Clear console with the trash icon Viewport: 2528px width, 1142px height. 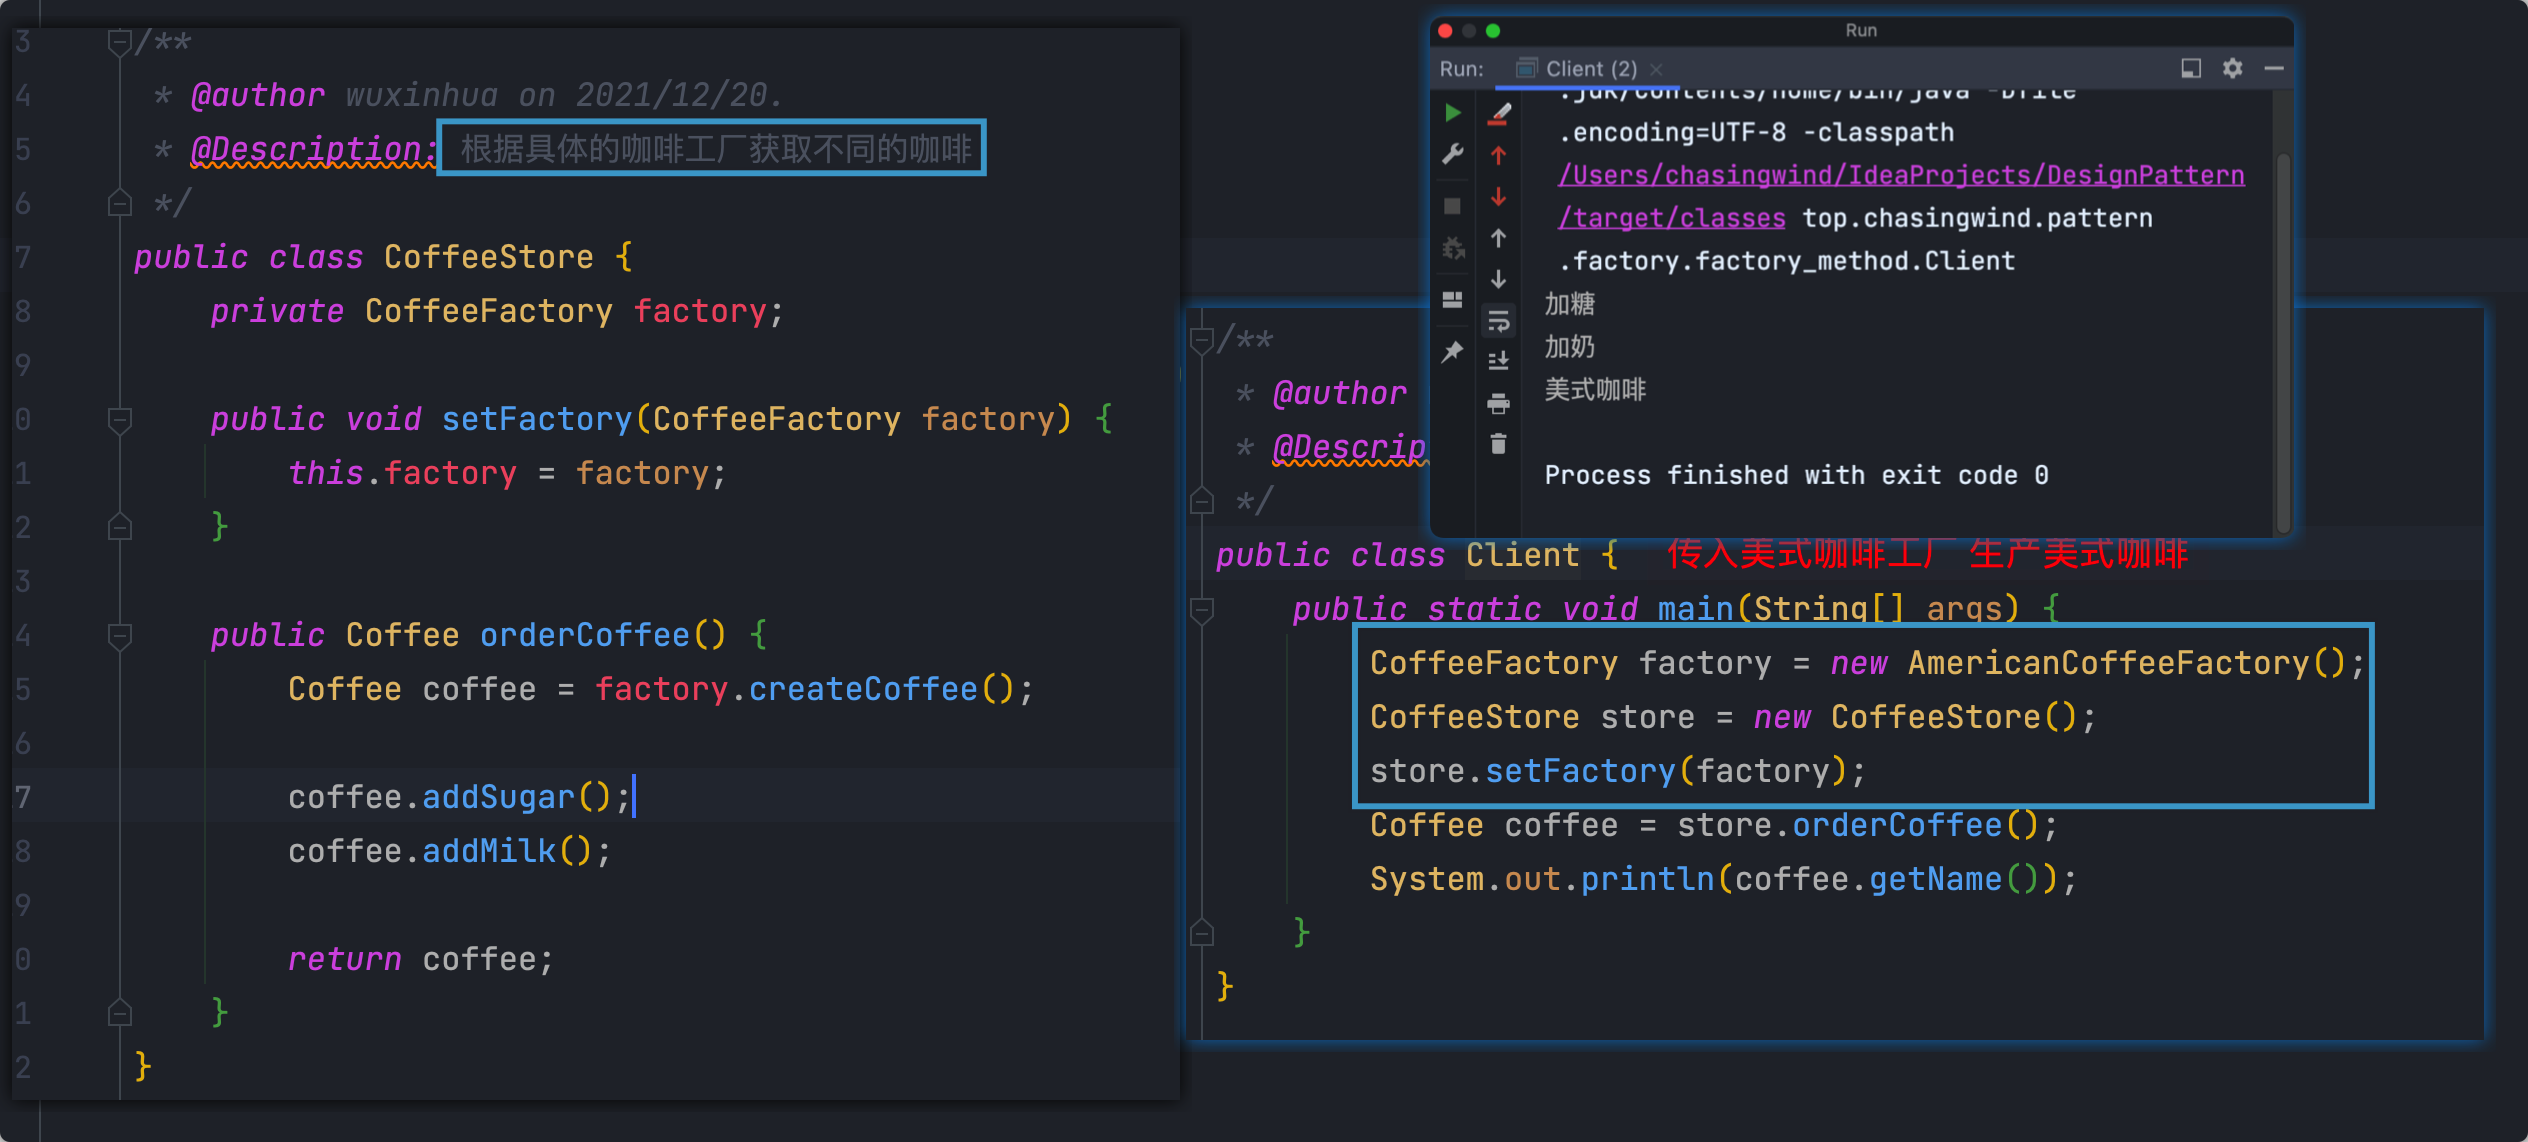pos(1498,444)
